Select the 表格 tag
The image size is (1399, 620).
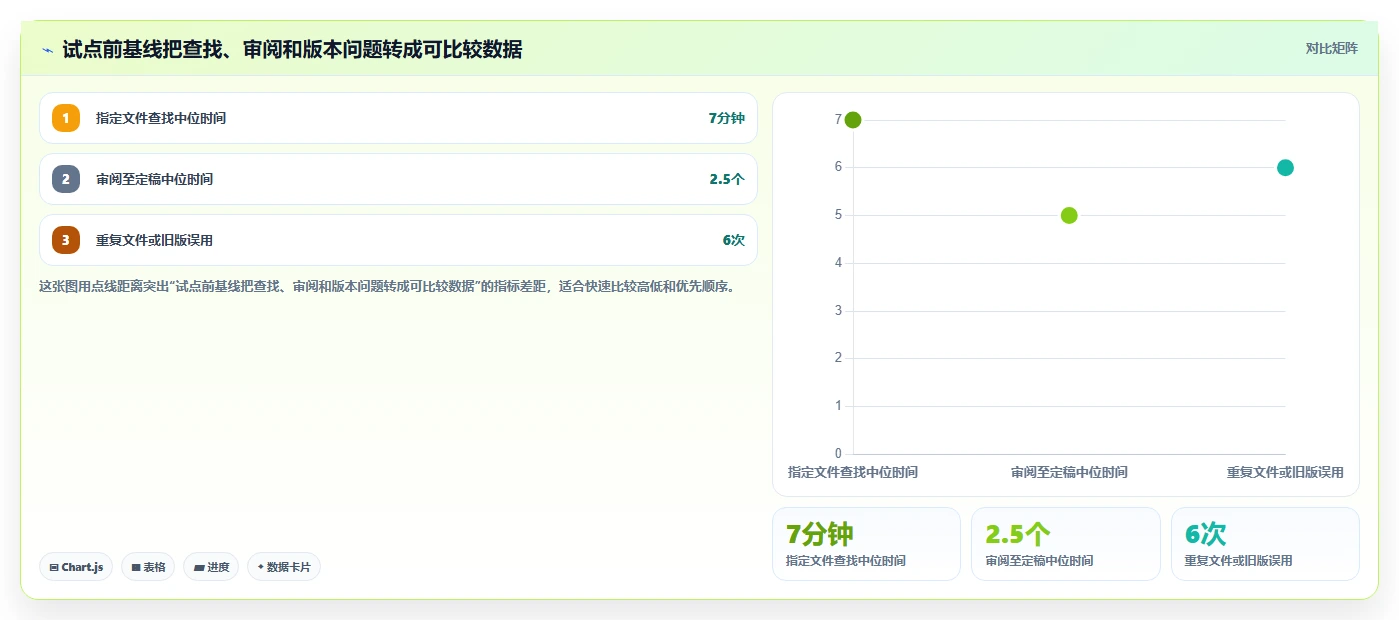point(148,567)
